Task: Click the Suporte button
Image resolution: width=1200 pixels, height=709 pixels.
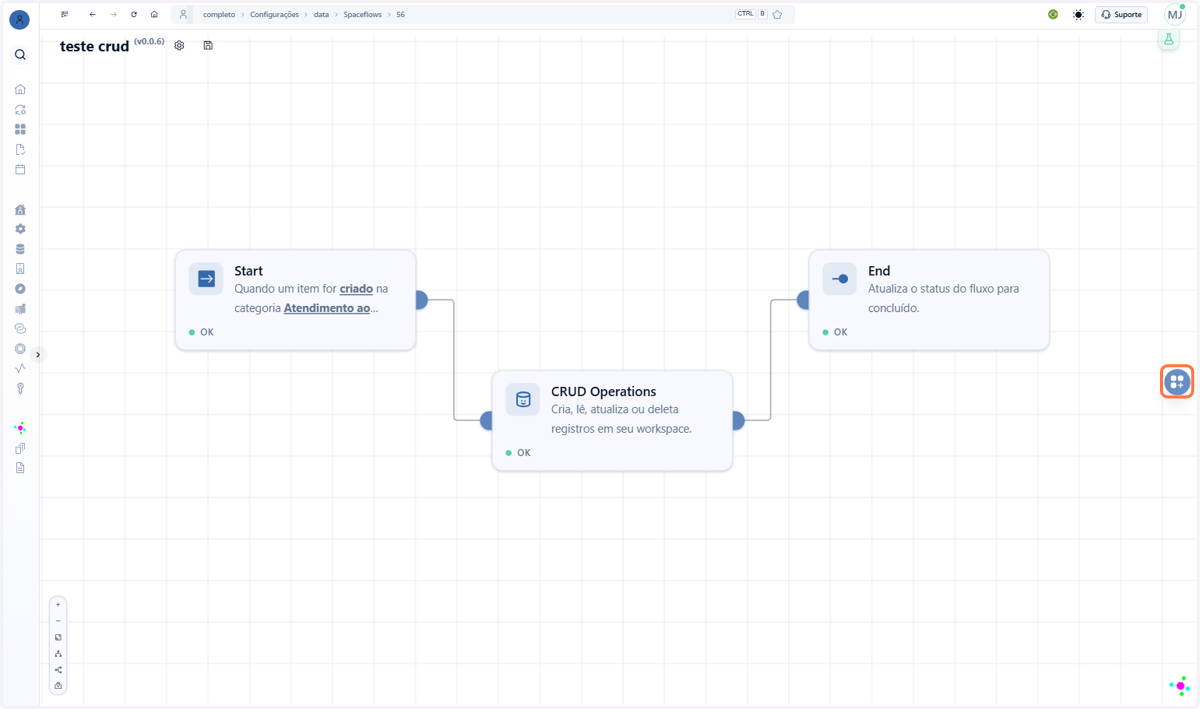Action: 1121,15
